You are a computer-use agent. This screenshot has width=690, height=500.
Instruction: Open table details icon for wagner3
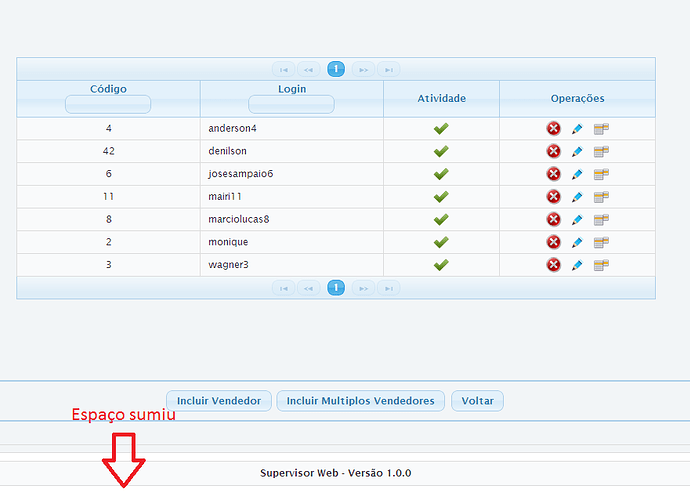[601, 265]
